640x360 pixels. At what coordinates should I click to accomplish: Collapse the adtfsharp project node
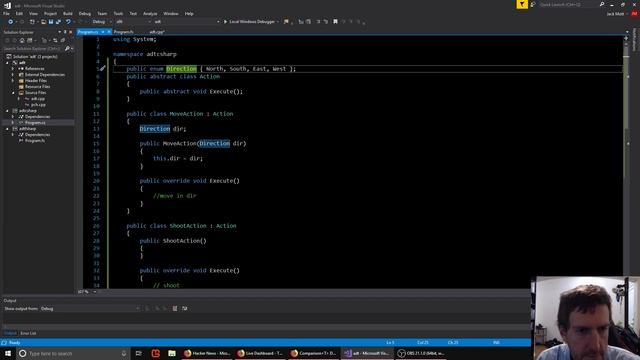click(x=7, y=129)
